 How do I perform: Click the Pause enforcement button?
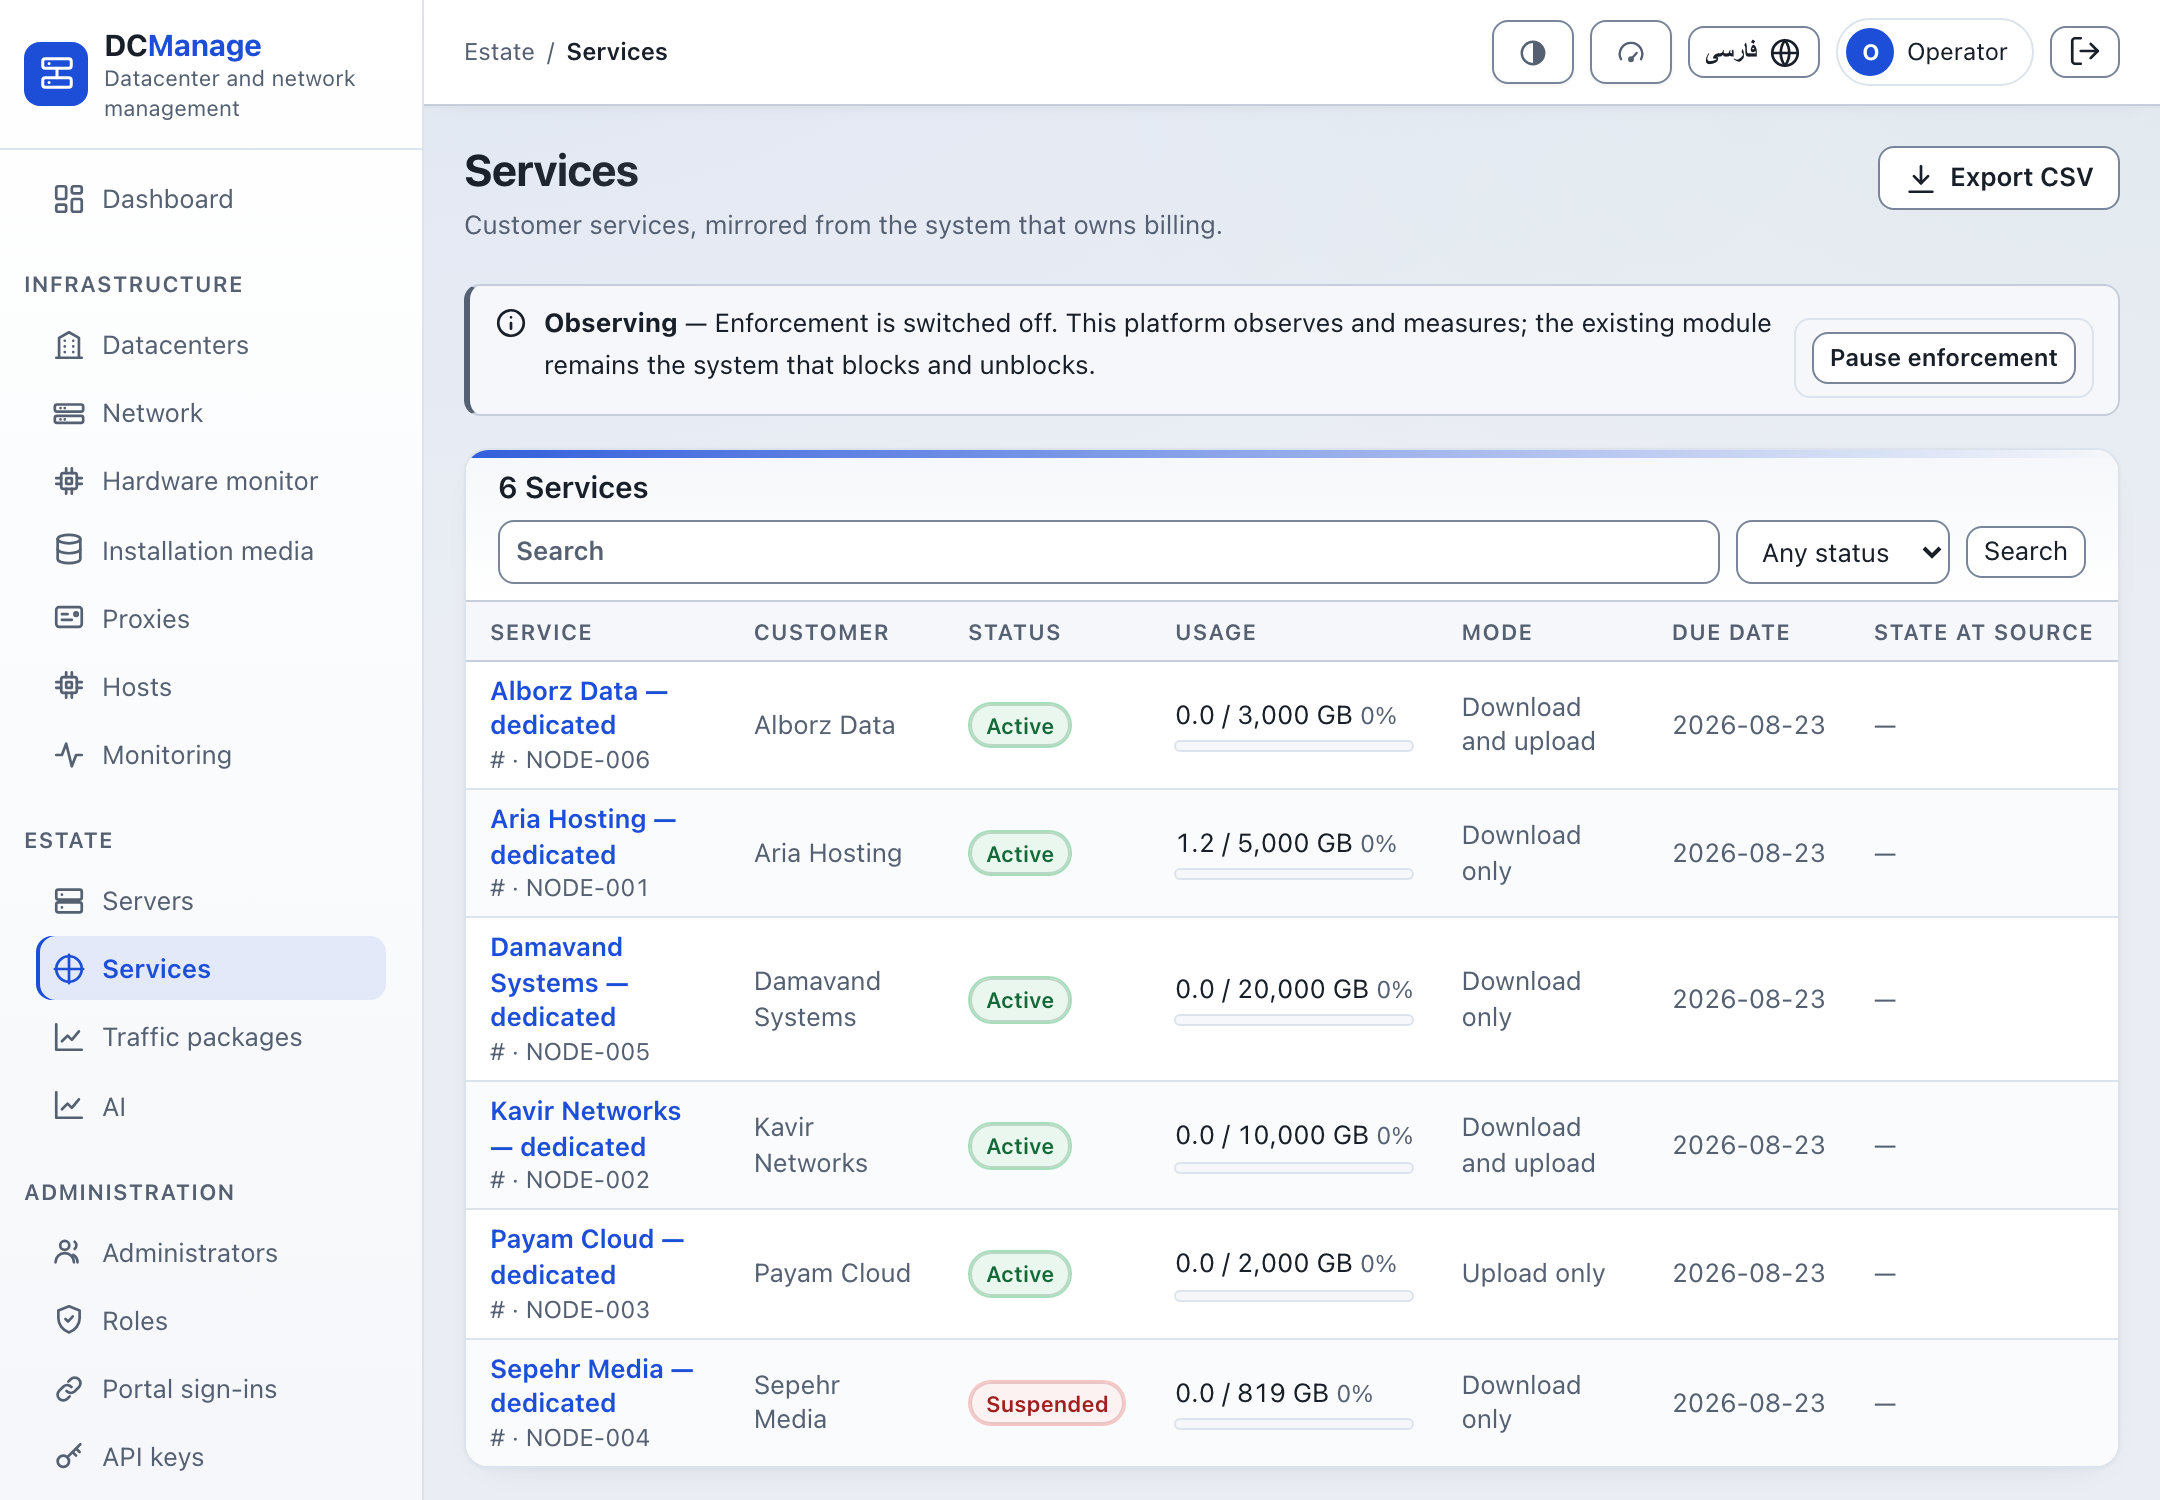pyautogui.click(x=1943, y=358)
